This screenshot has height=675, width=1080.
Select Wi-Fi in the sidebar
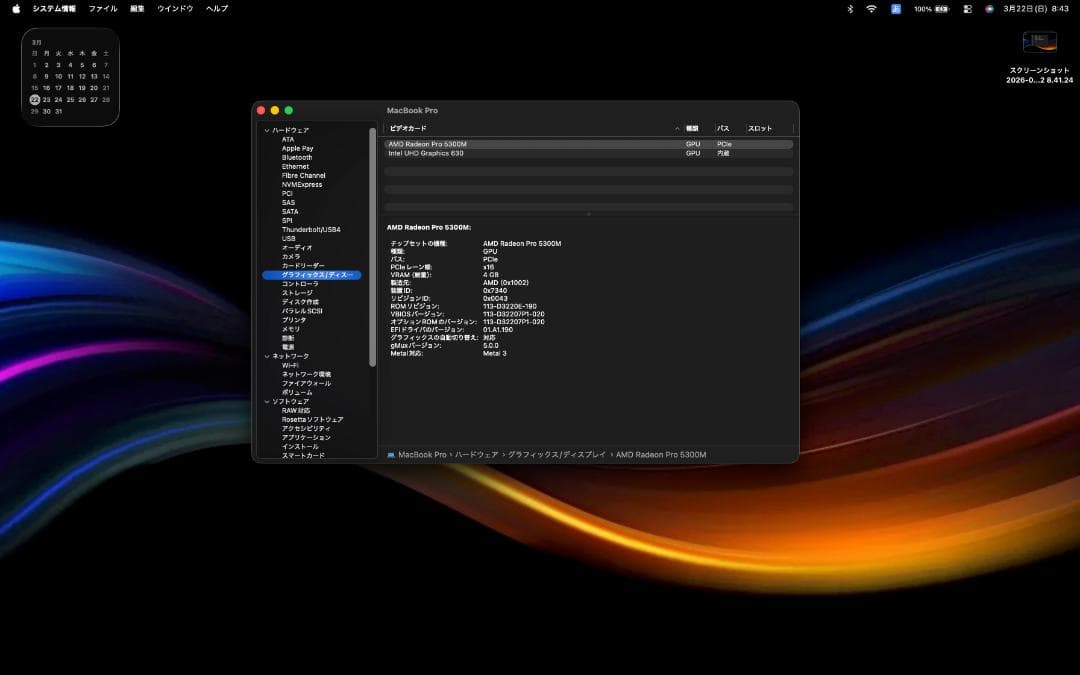point(290,365)
